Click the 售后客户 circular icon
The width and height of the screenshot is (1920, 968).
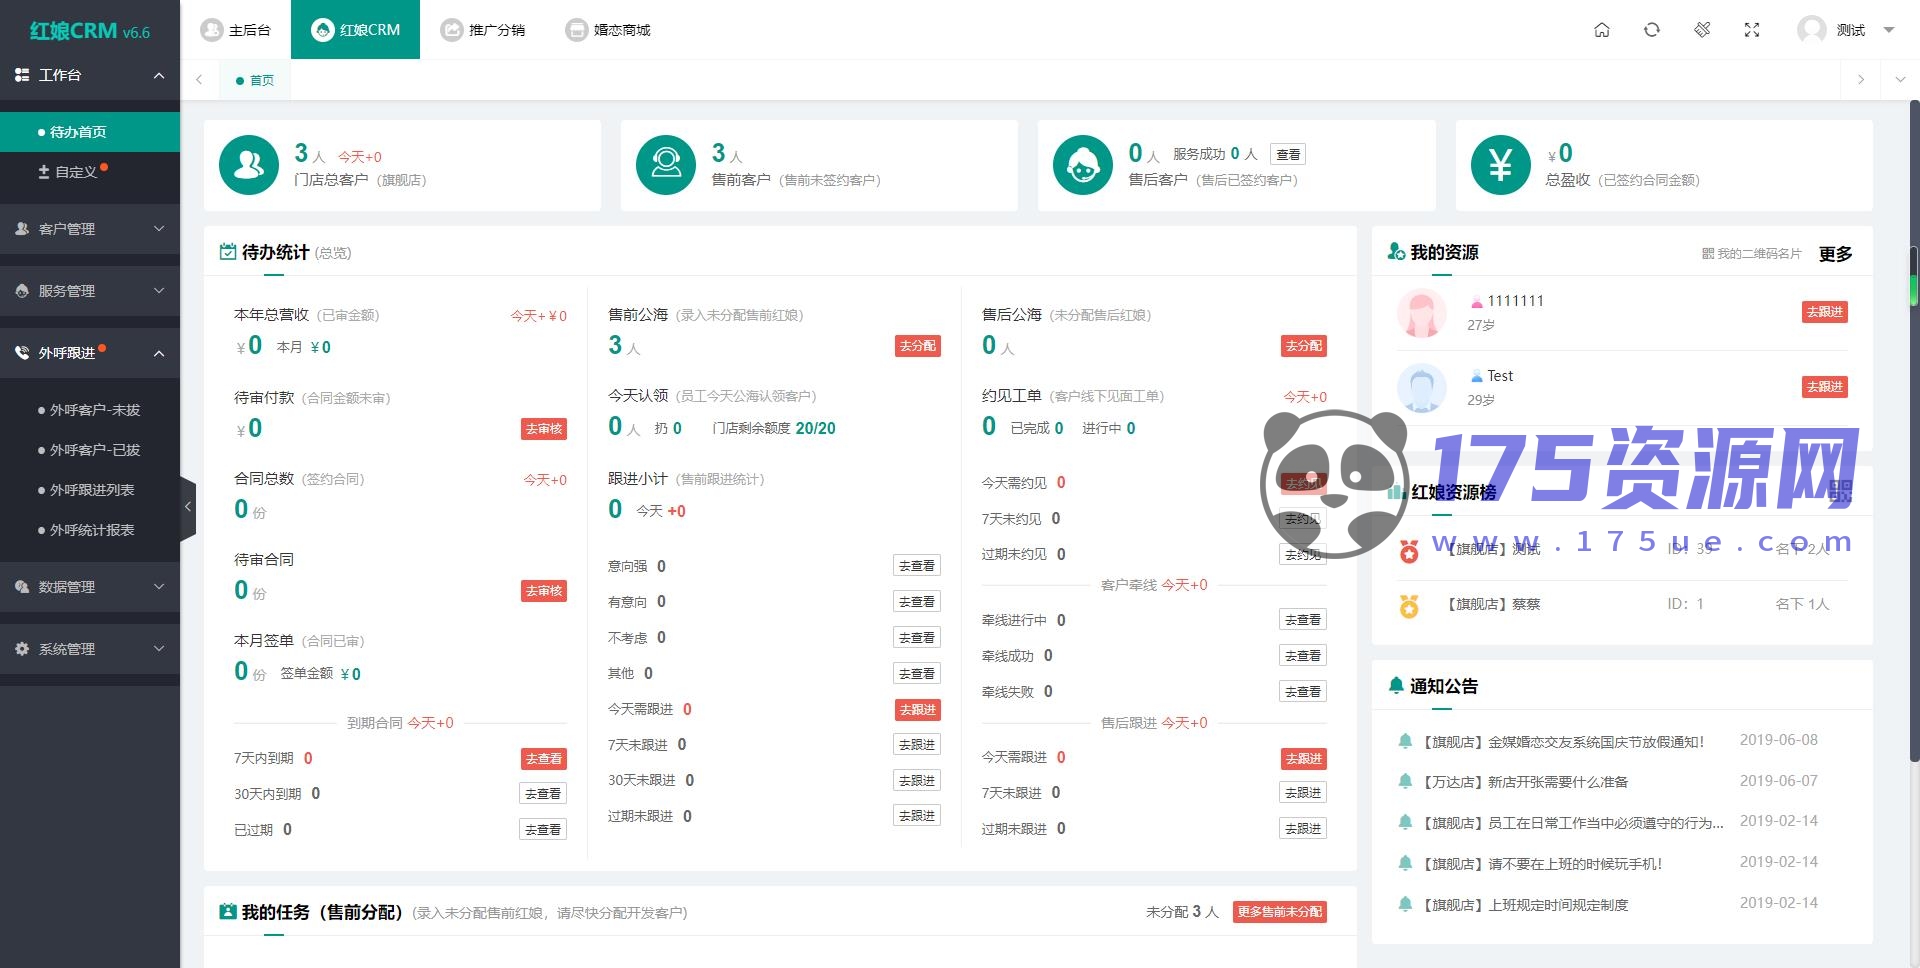1083,165
